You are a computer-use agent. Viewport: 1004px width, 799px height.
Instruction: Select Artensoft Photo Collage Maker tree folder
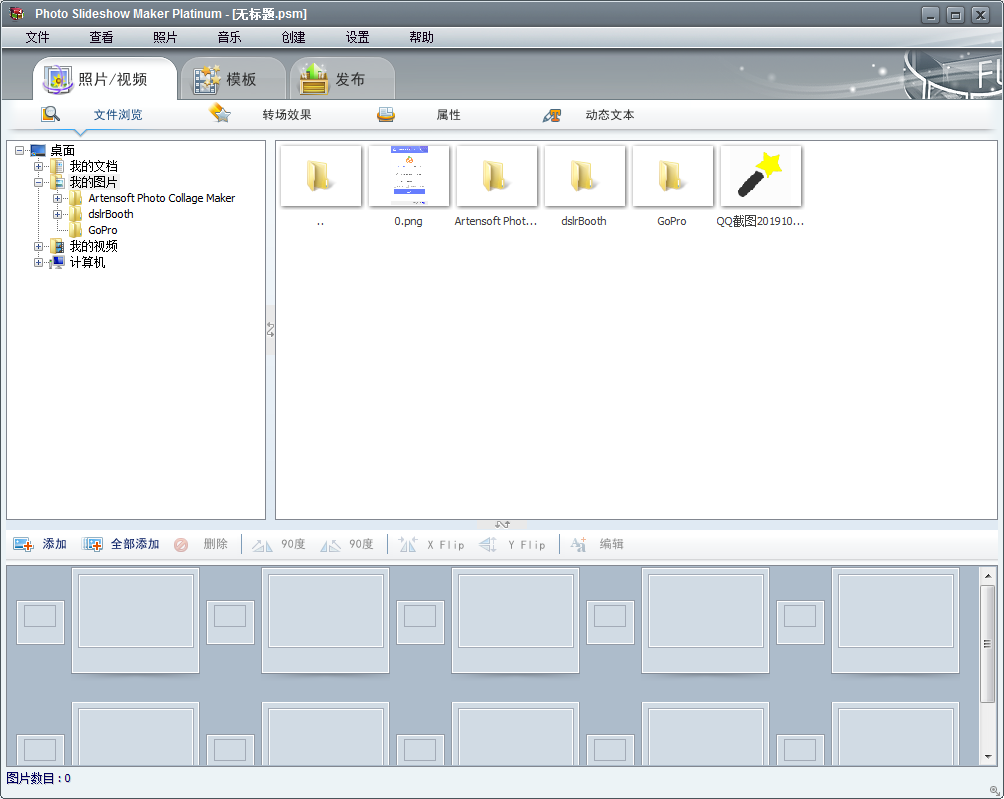161,198
